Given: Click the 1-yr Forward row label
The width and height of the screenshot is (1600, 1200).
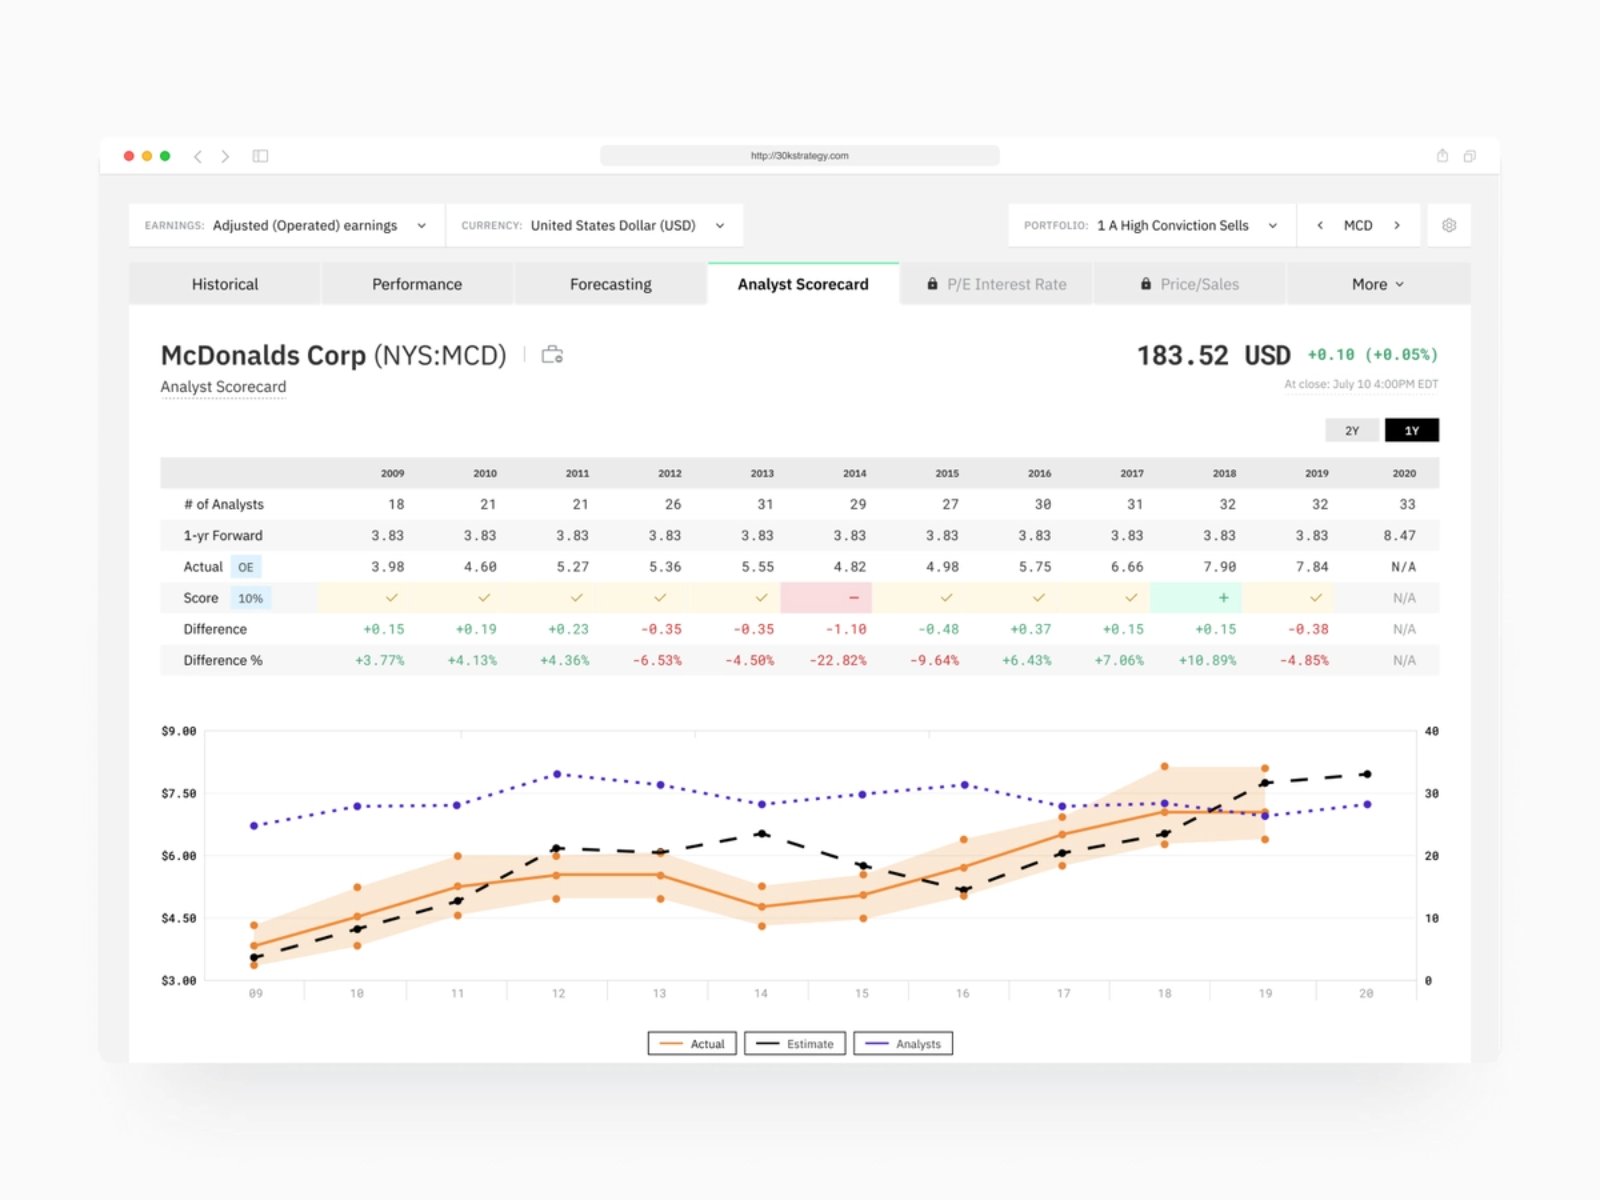Looking at the screenshot, I should tap(223, 536).
